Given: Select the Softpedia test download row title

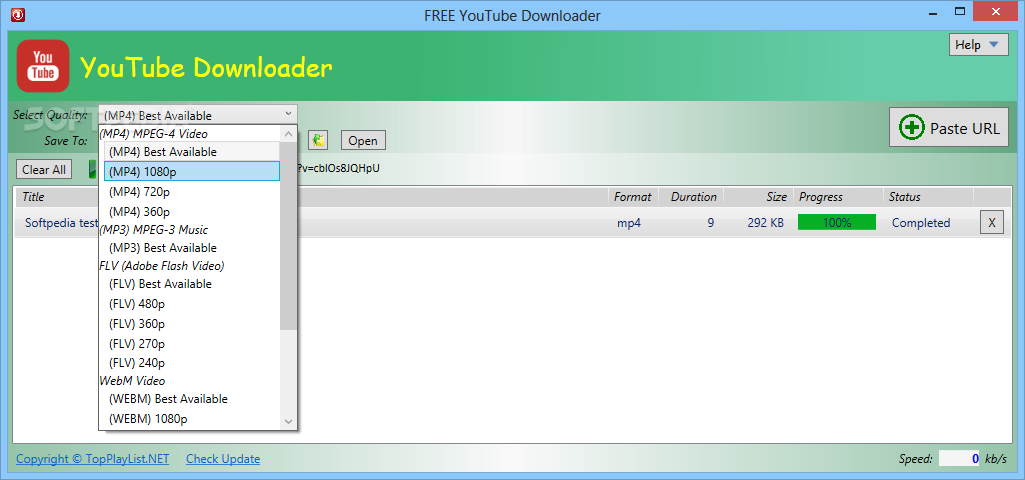Looking at the screenshot, I should click(61, 222).
